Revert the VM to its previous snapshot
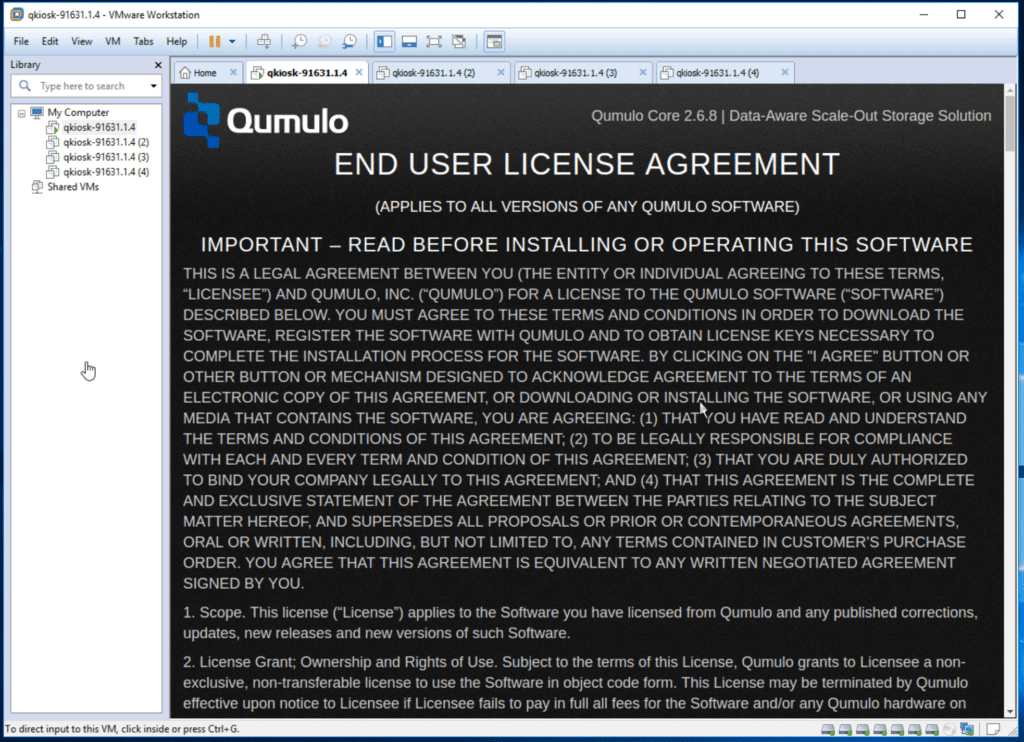Image resolution: width=1024 pixels, height=742 pixels. 324,42
